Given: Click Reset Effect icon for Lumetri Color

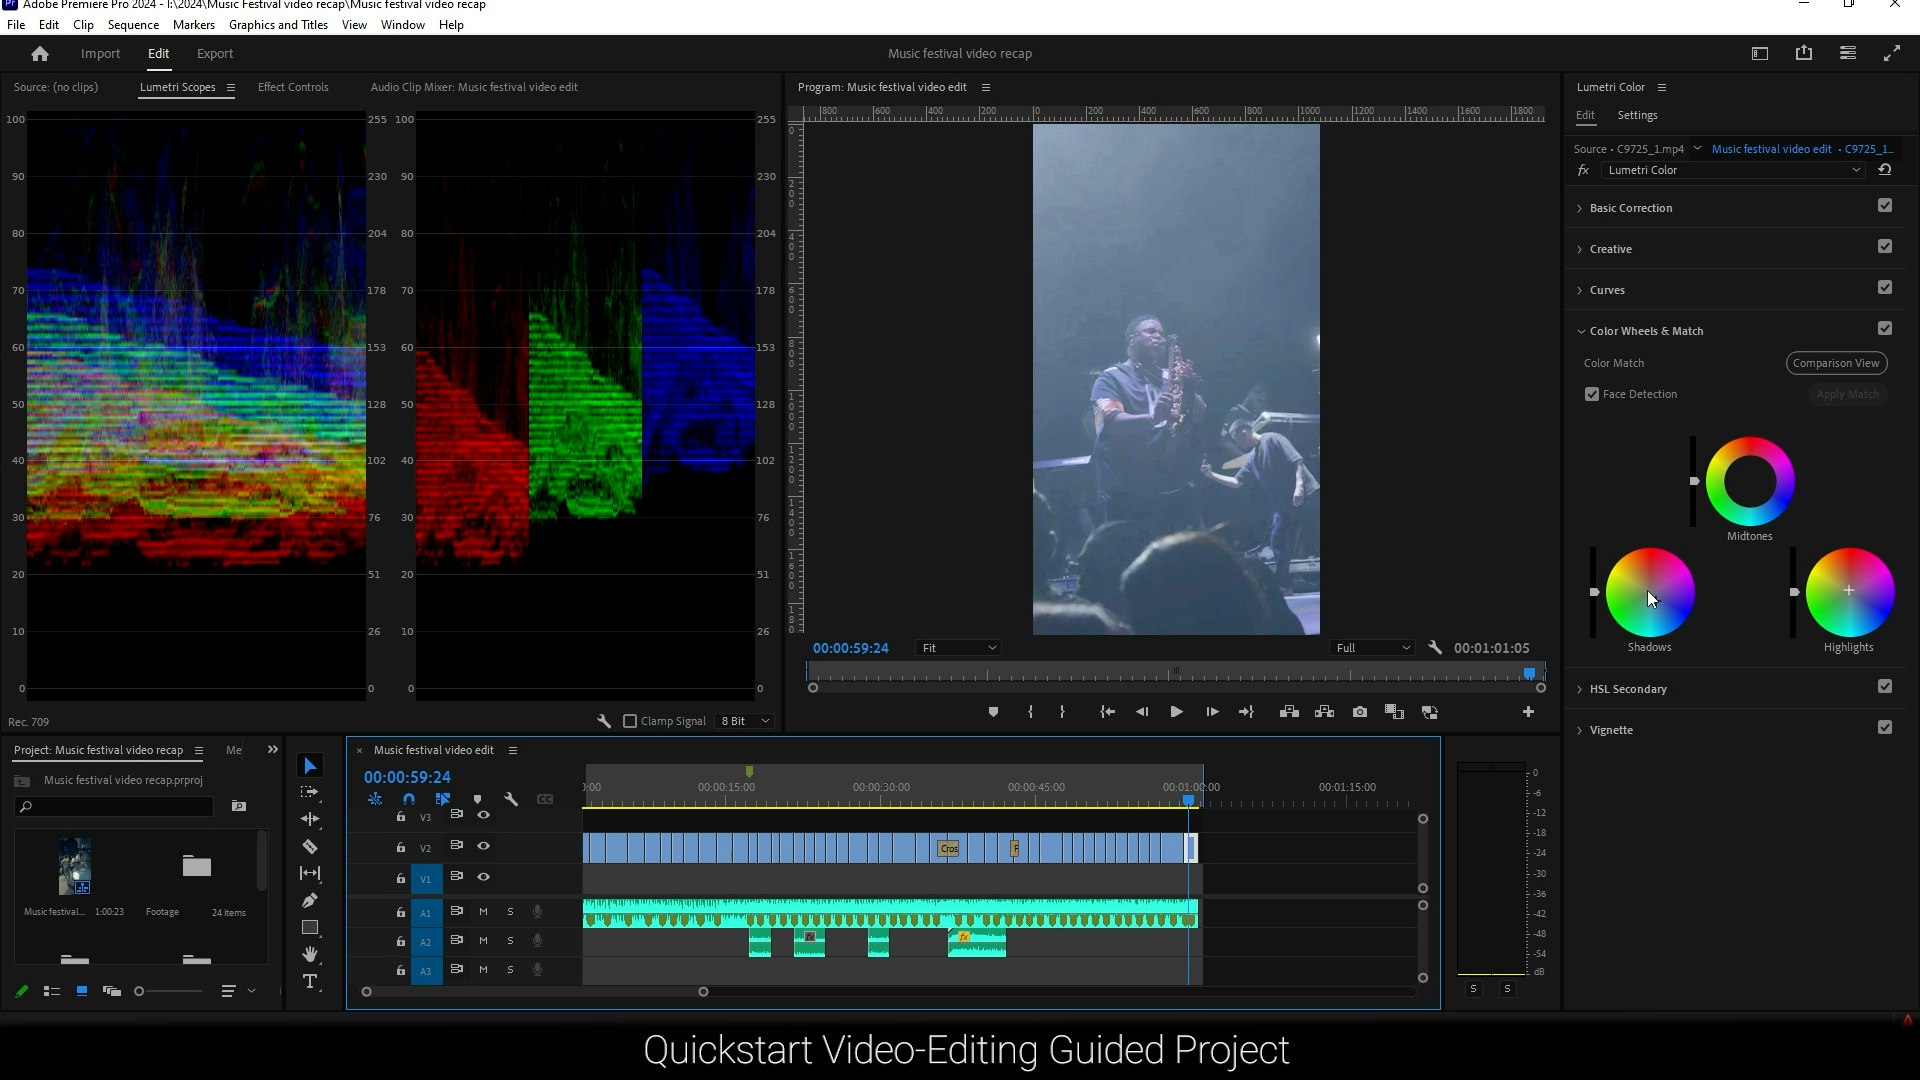Looking at the screenshot, I should tap(1885, 170).
